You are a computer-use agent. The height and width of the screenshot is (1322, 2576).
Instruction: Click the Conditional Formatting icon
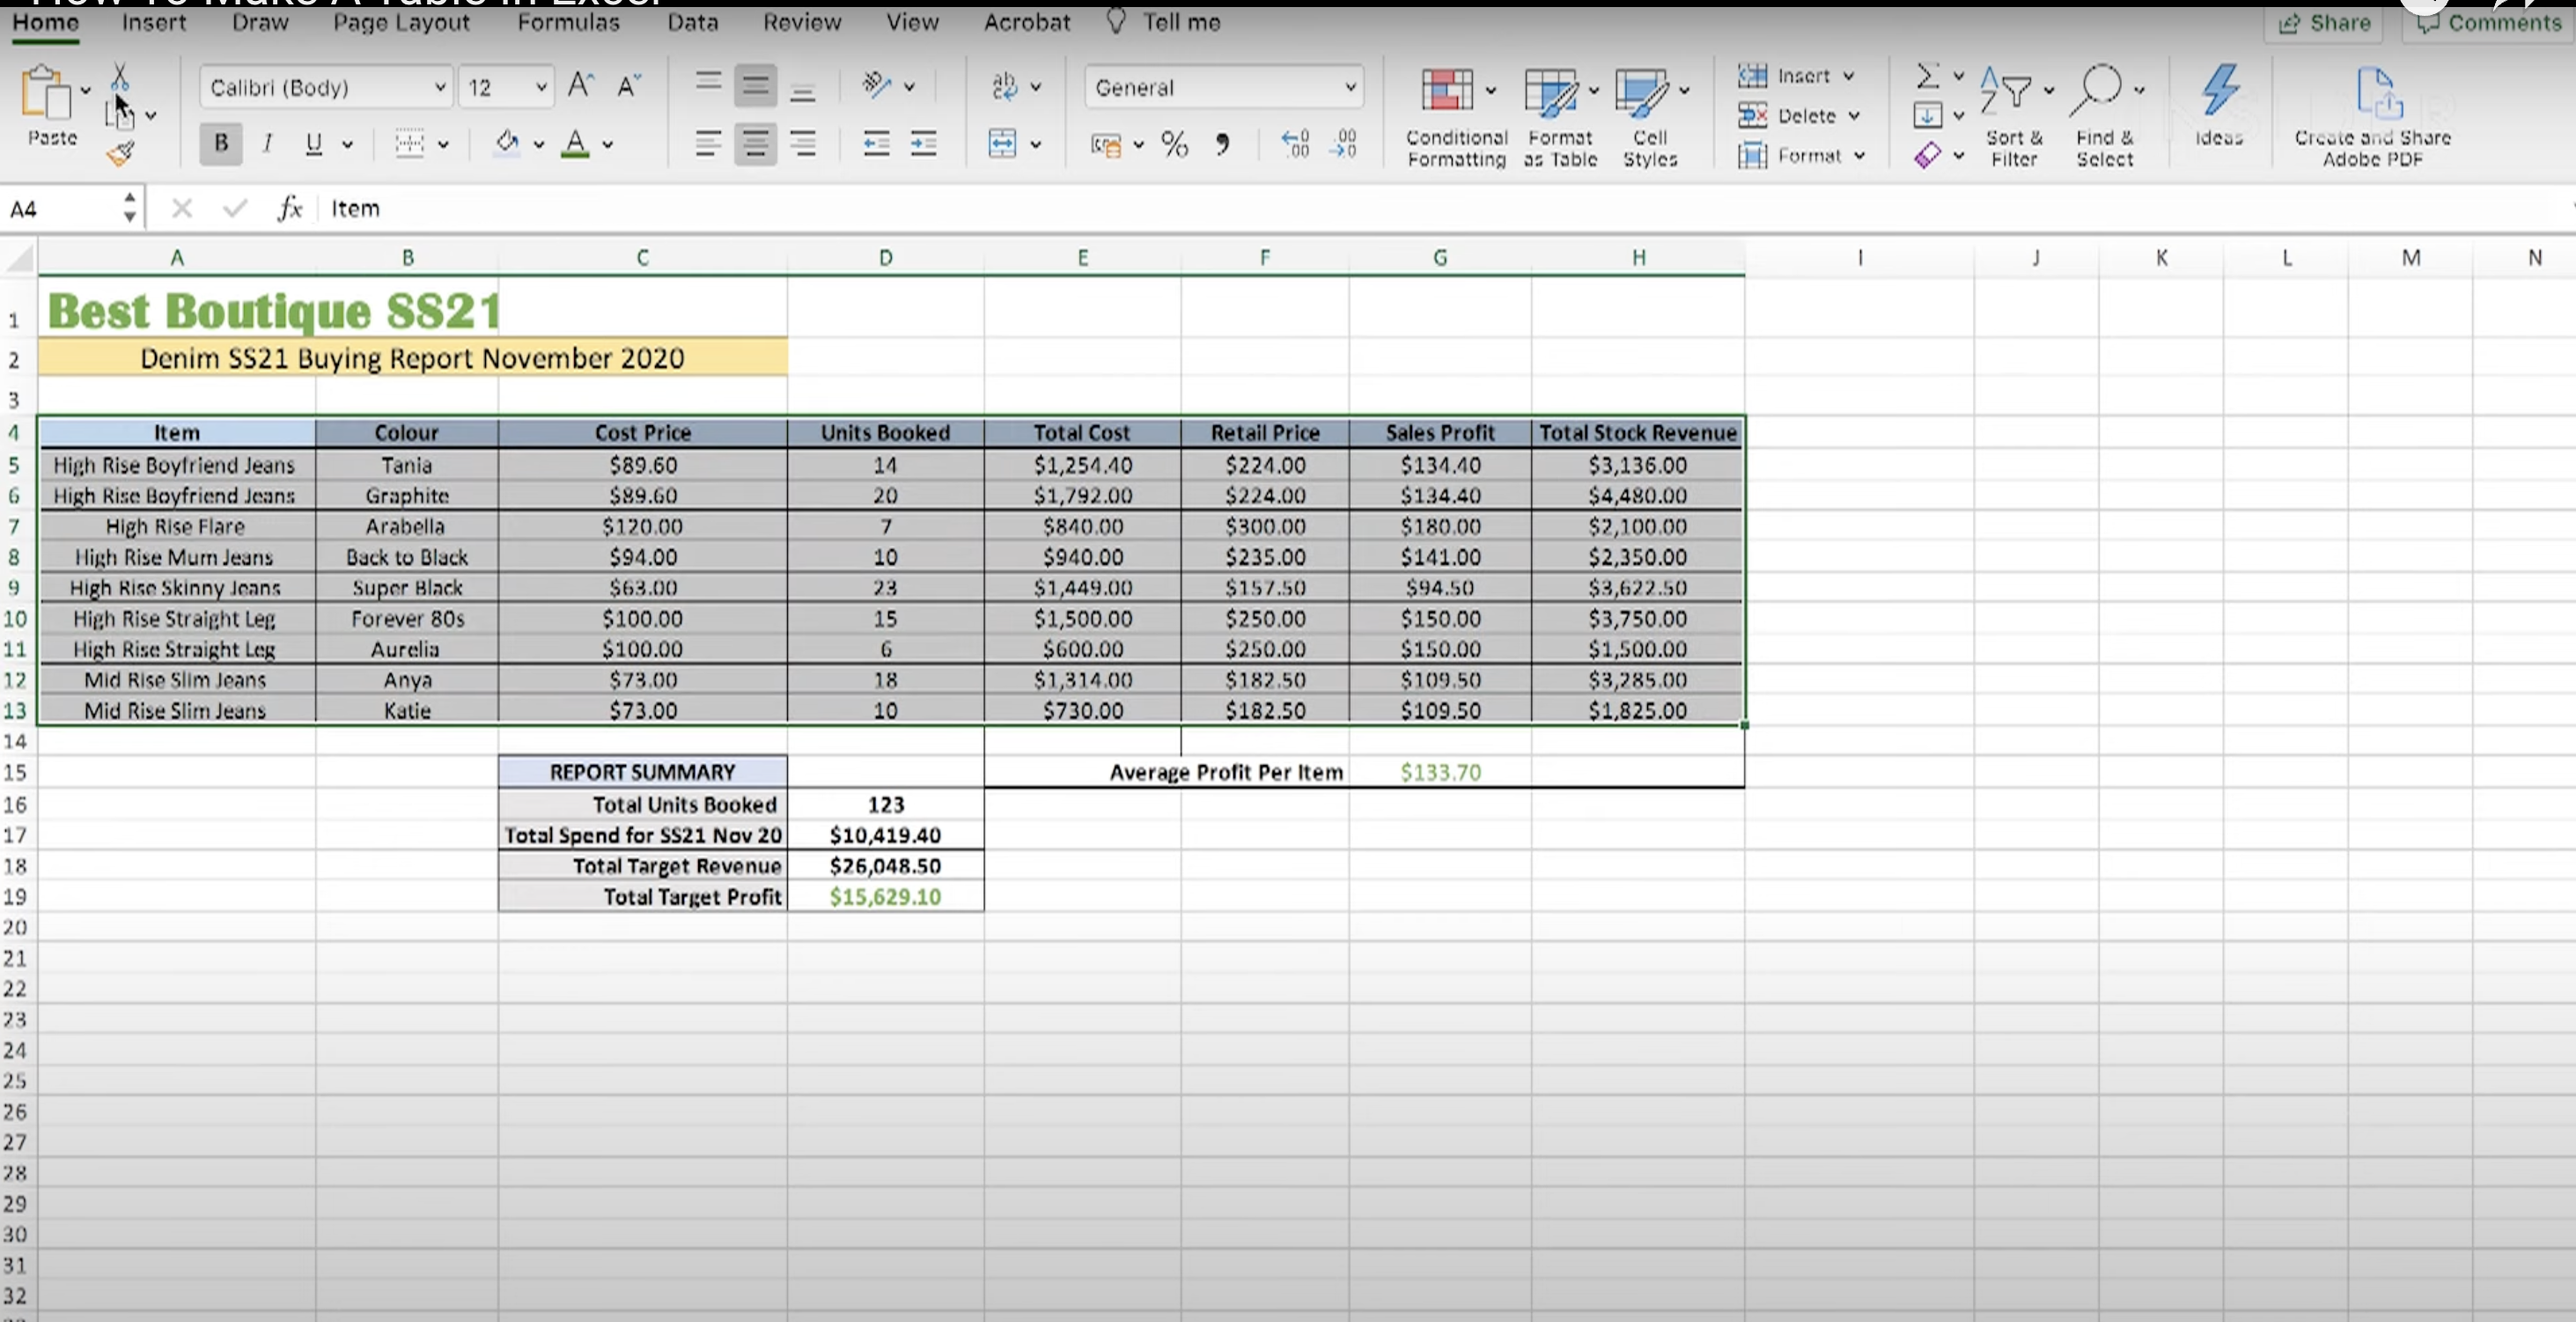click(x=1447, y=91)
